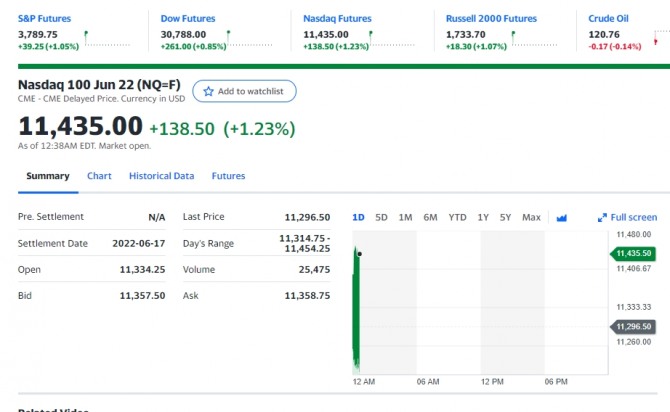Open the Russell 2000 Futures link
The width and height of the screenshot is (670, 412).
(x=491, y=18)
